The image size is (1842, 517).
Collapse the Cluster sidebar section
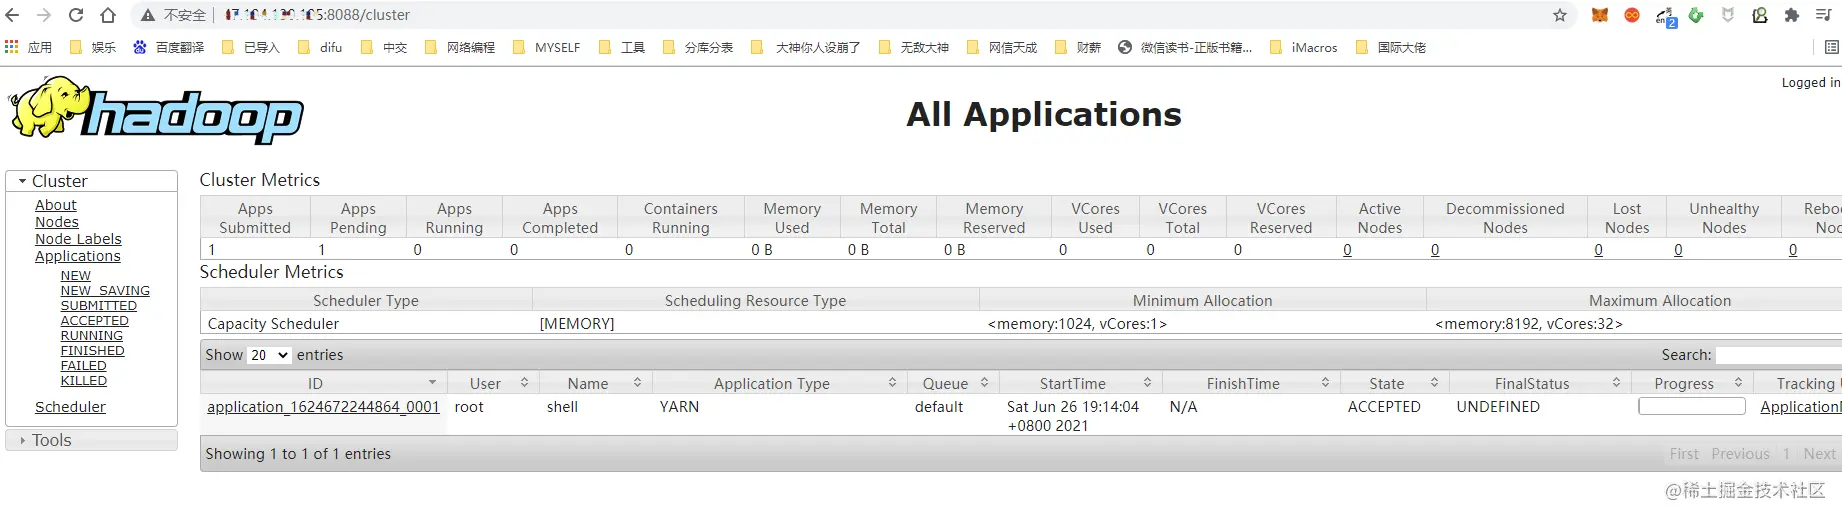click(92, 181)
